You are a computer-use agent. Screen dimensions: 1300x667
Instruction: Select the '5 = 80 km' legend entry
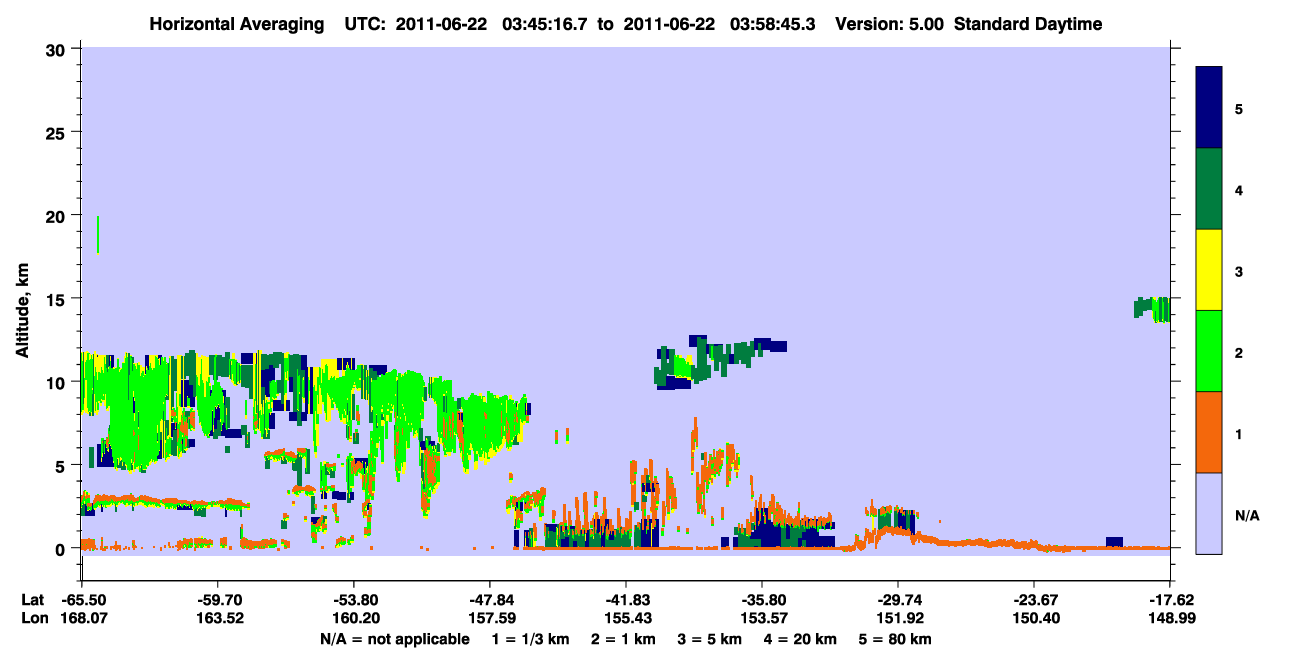(897, 639)
